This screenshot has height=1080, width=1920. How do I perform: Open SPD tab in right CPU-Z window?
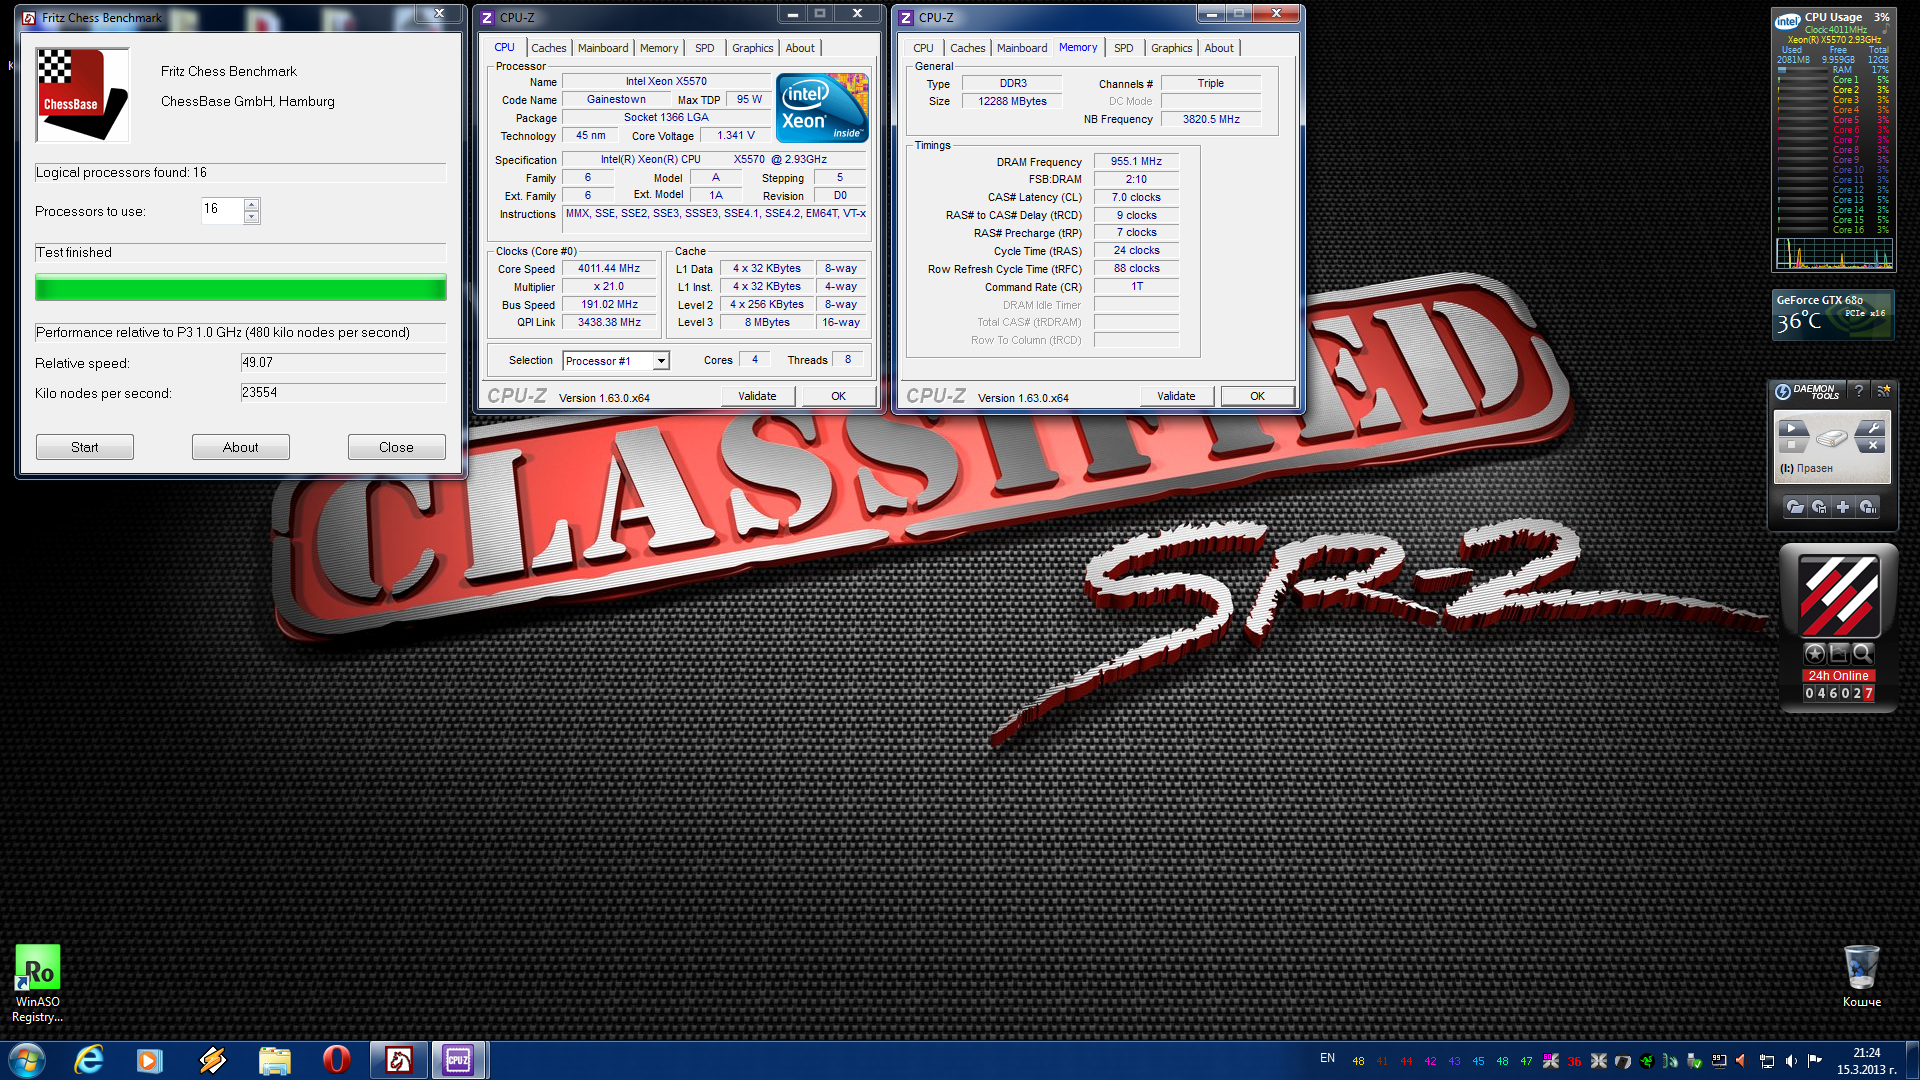pyautogui.click(x=1123, y=48)
